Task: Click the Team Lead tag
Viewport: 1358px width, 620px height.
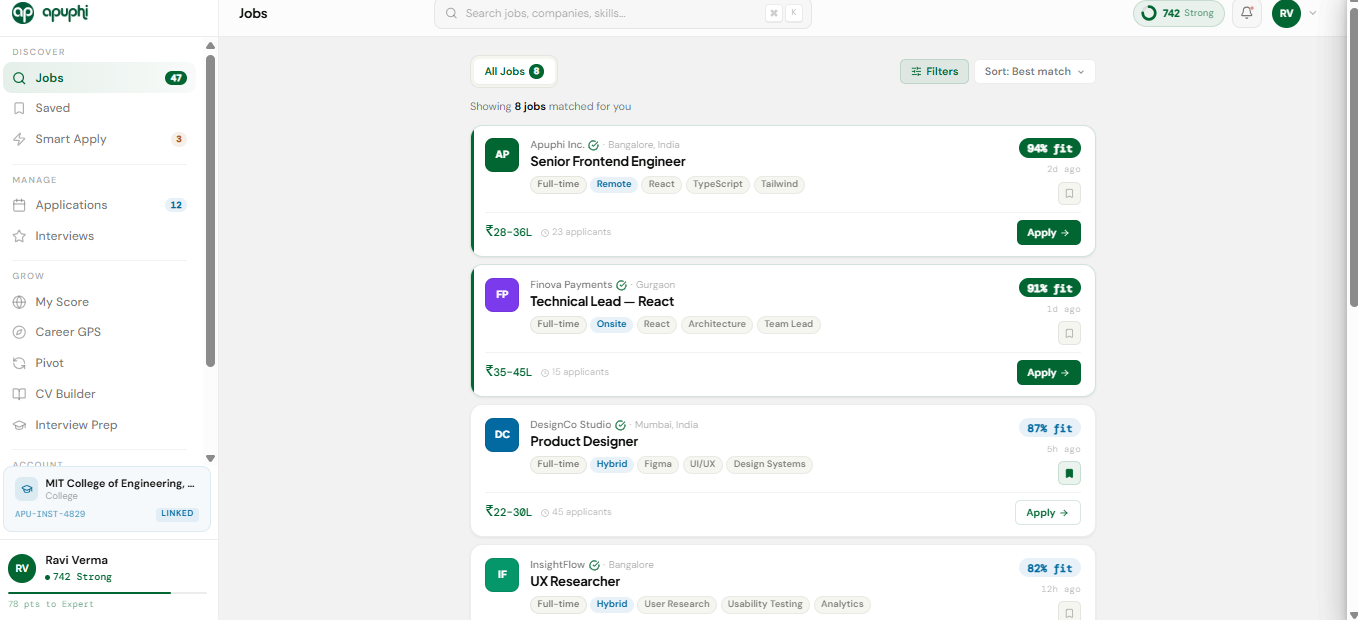Action: [789, 324]
